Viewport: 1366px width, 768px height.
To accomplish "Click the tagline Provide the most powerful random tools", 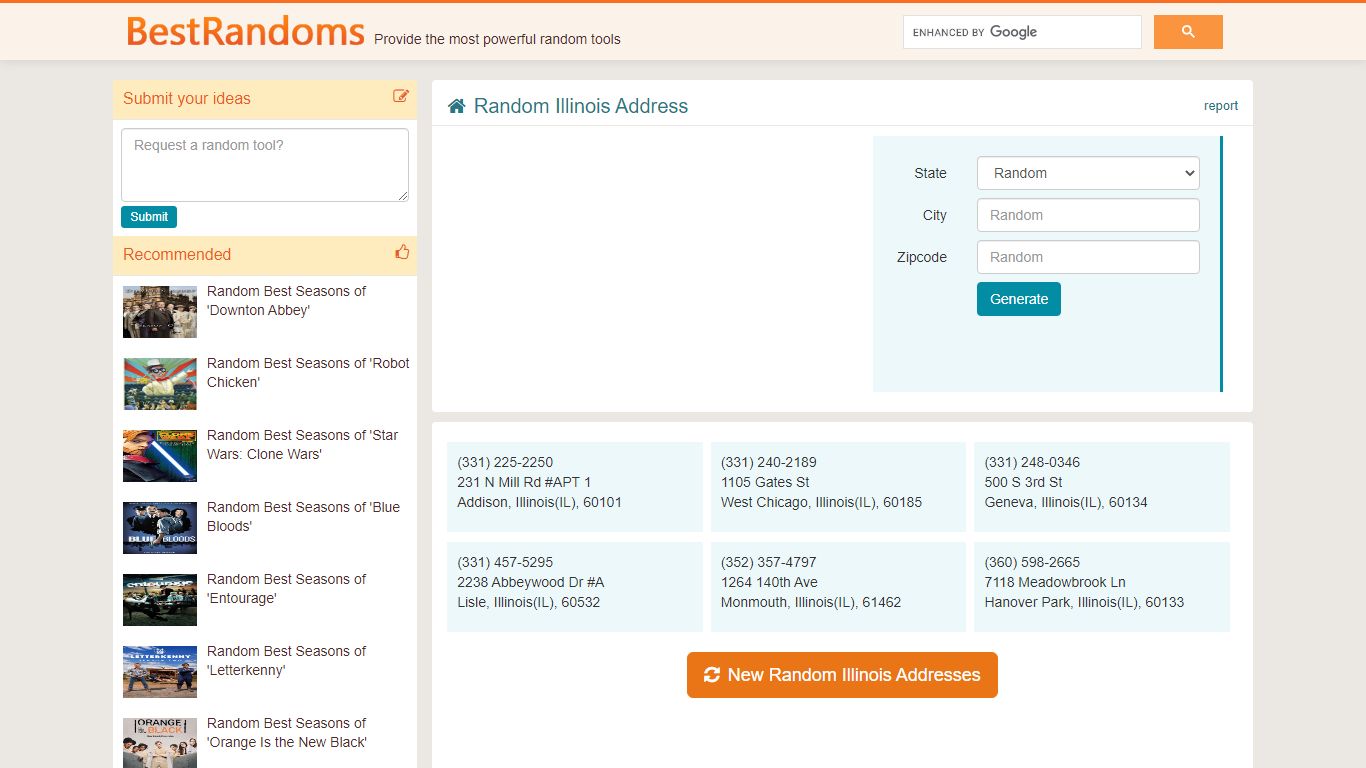I will point(497,39).
